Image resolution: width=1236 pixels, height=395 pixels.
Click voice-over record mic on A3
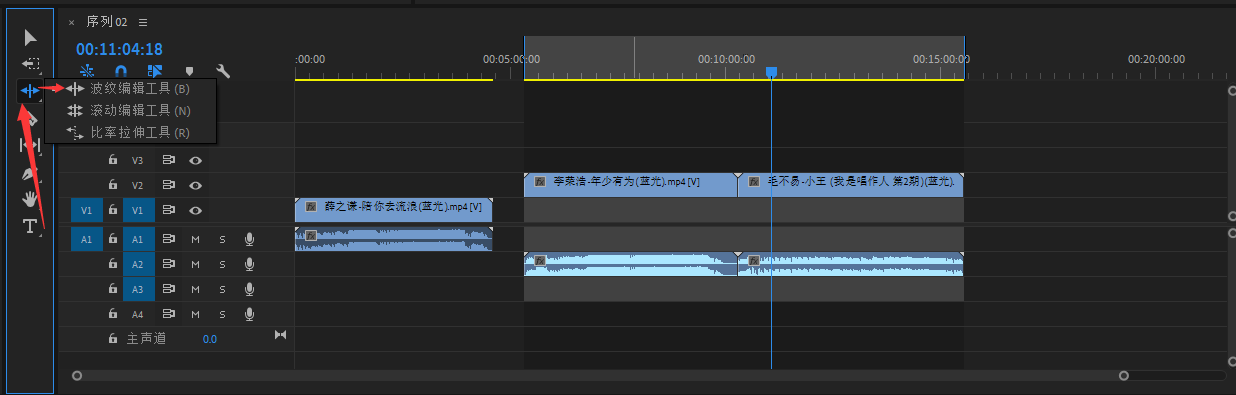[249, 289]
